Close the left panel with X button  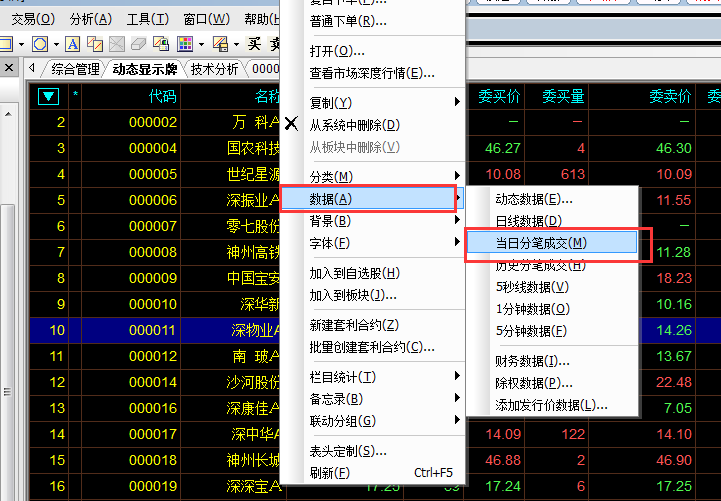9,69
